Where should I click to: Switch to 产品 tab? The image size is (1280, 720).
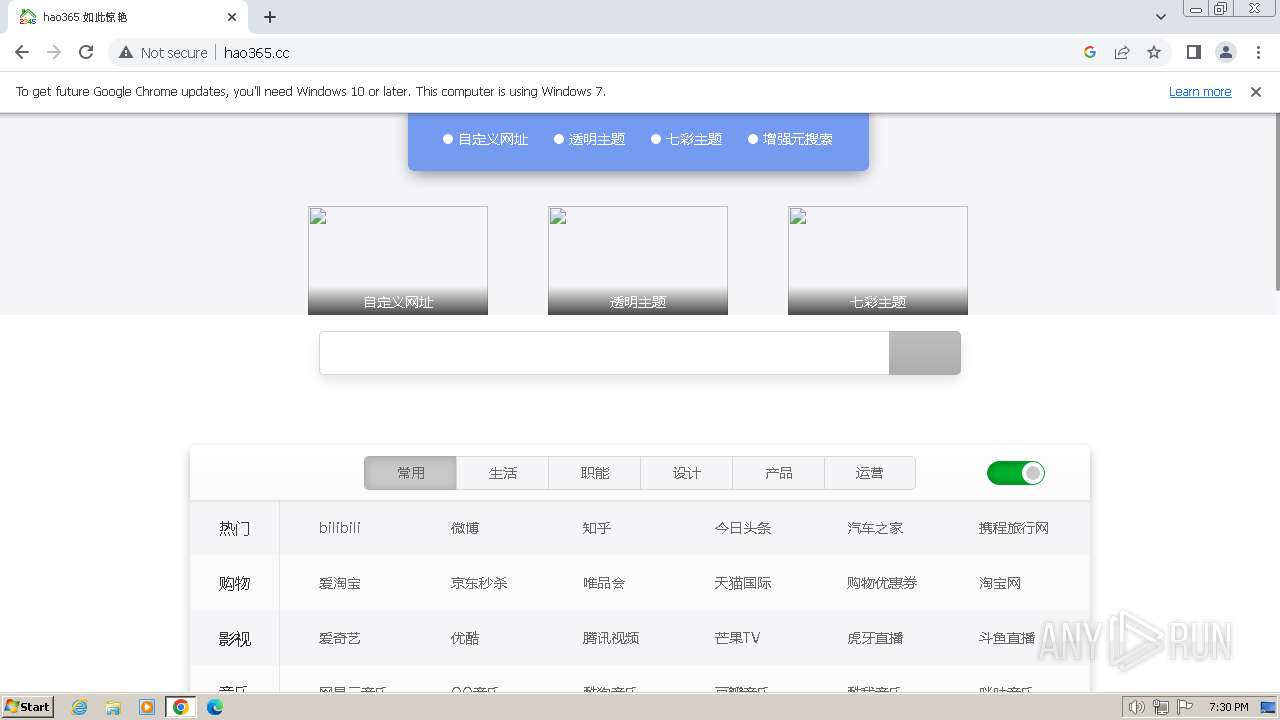[778, 473]
